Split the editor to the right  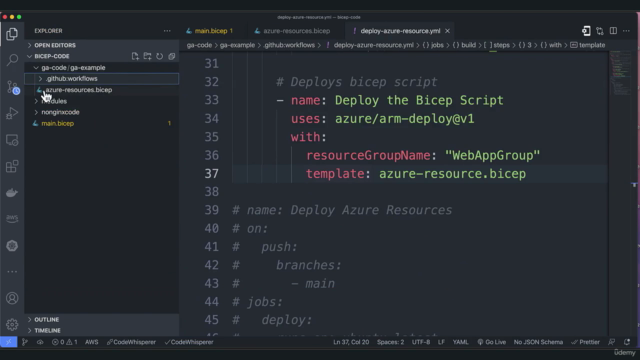point(613,31)
